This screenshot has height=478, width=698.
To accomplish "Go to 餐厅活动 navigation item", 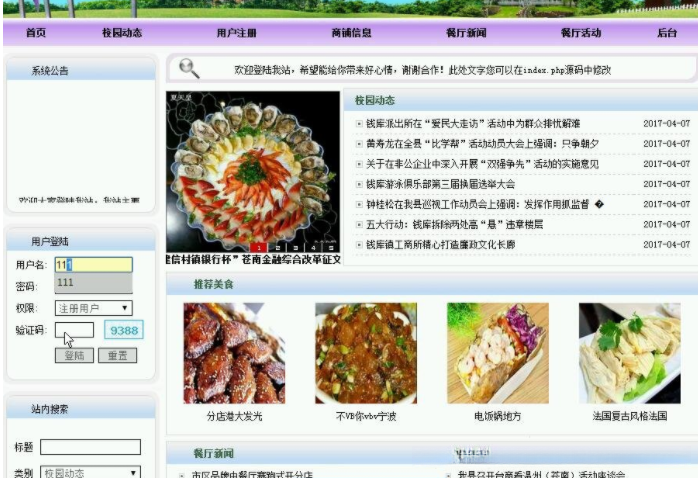I will (x=581, y=32).
